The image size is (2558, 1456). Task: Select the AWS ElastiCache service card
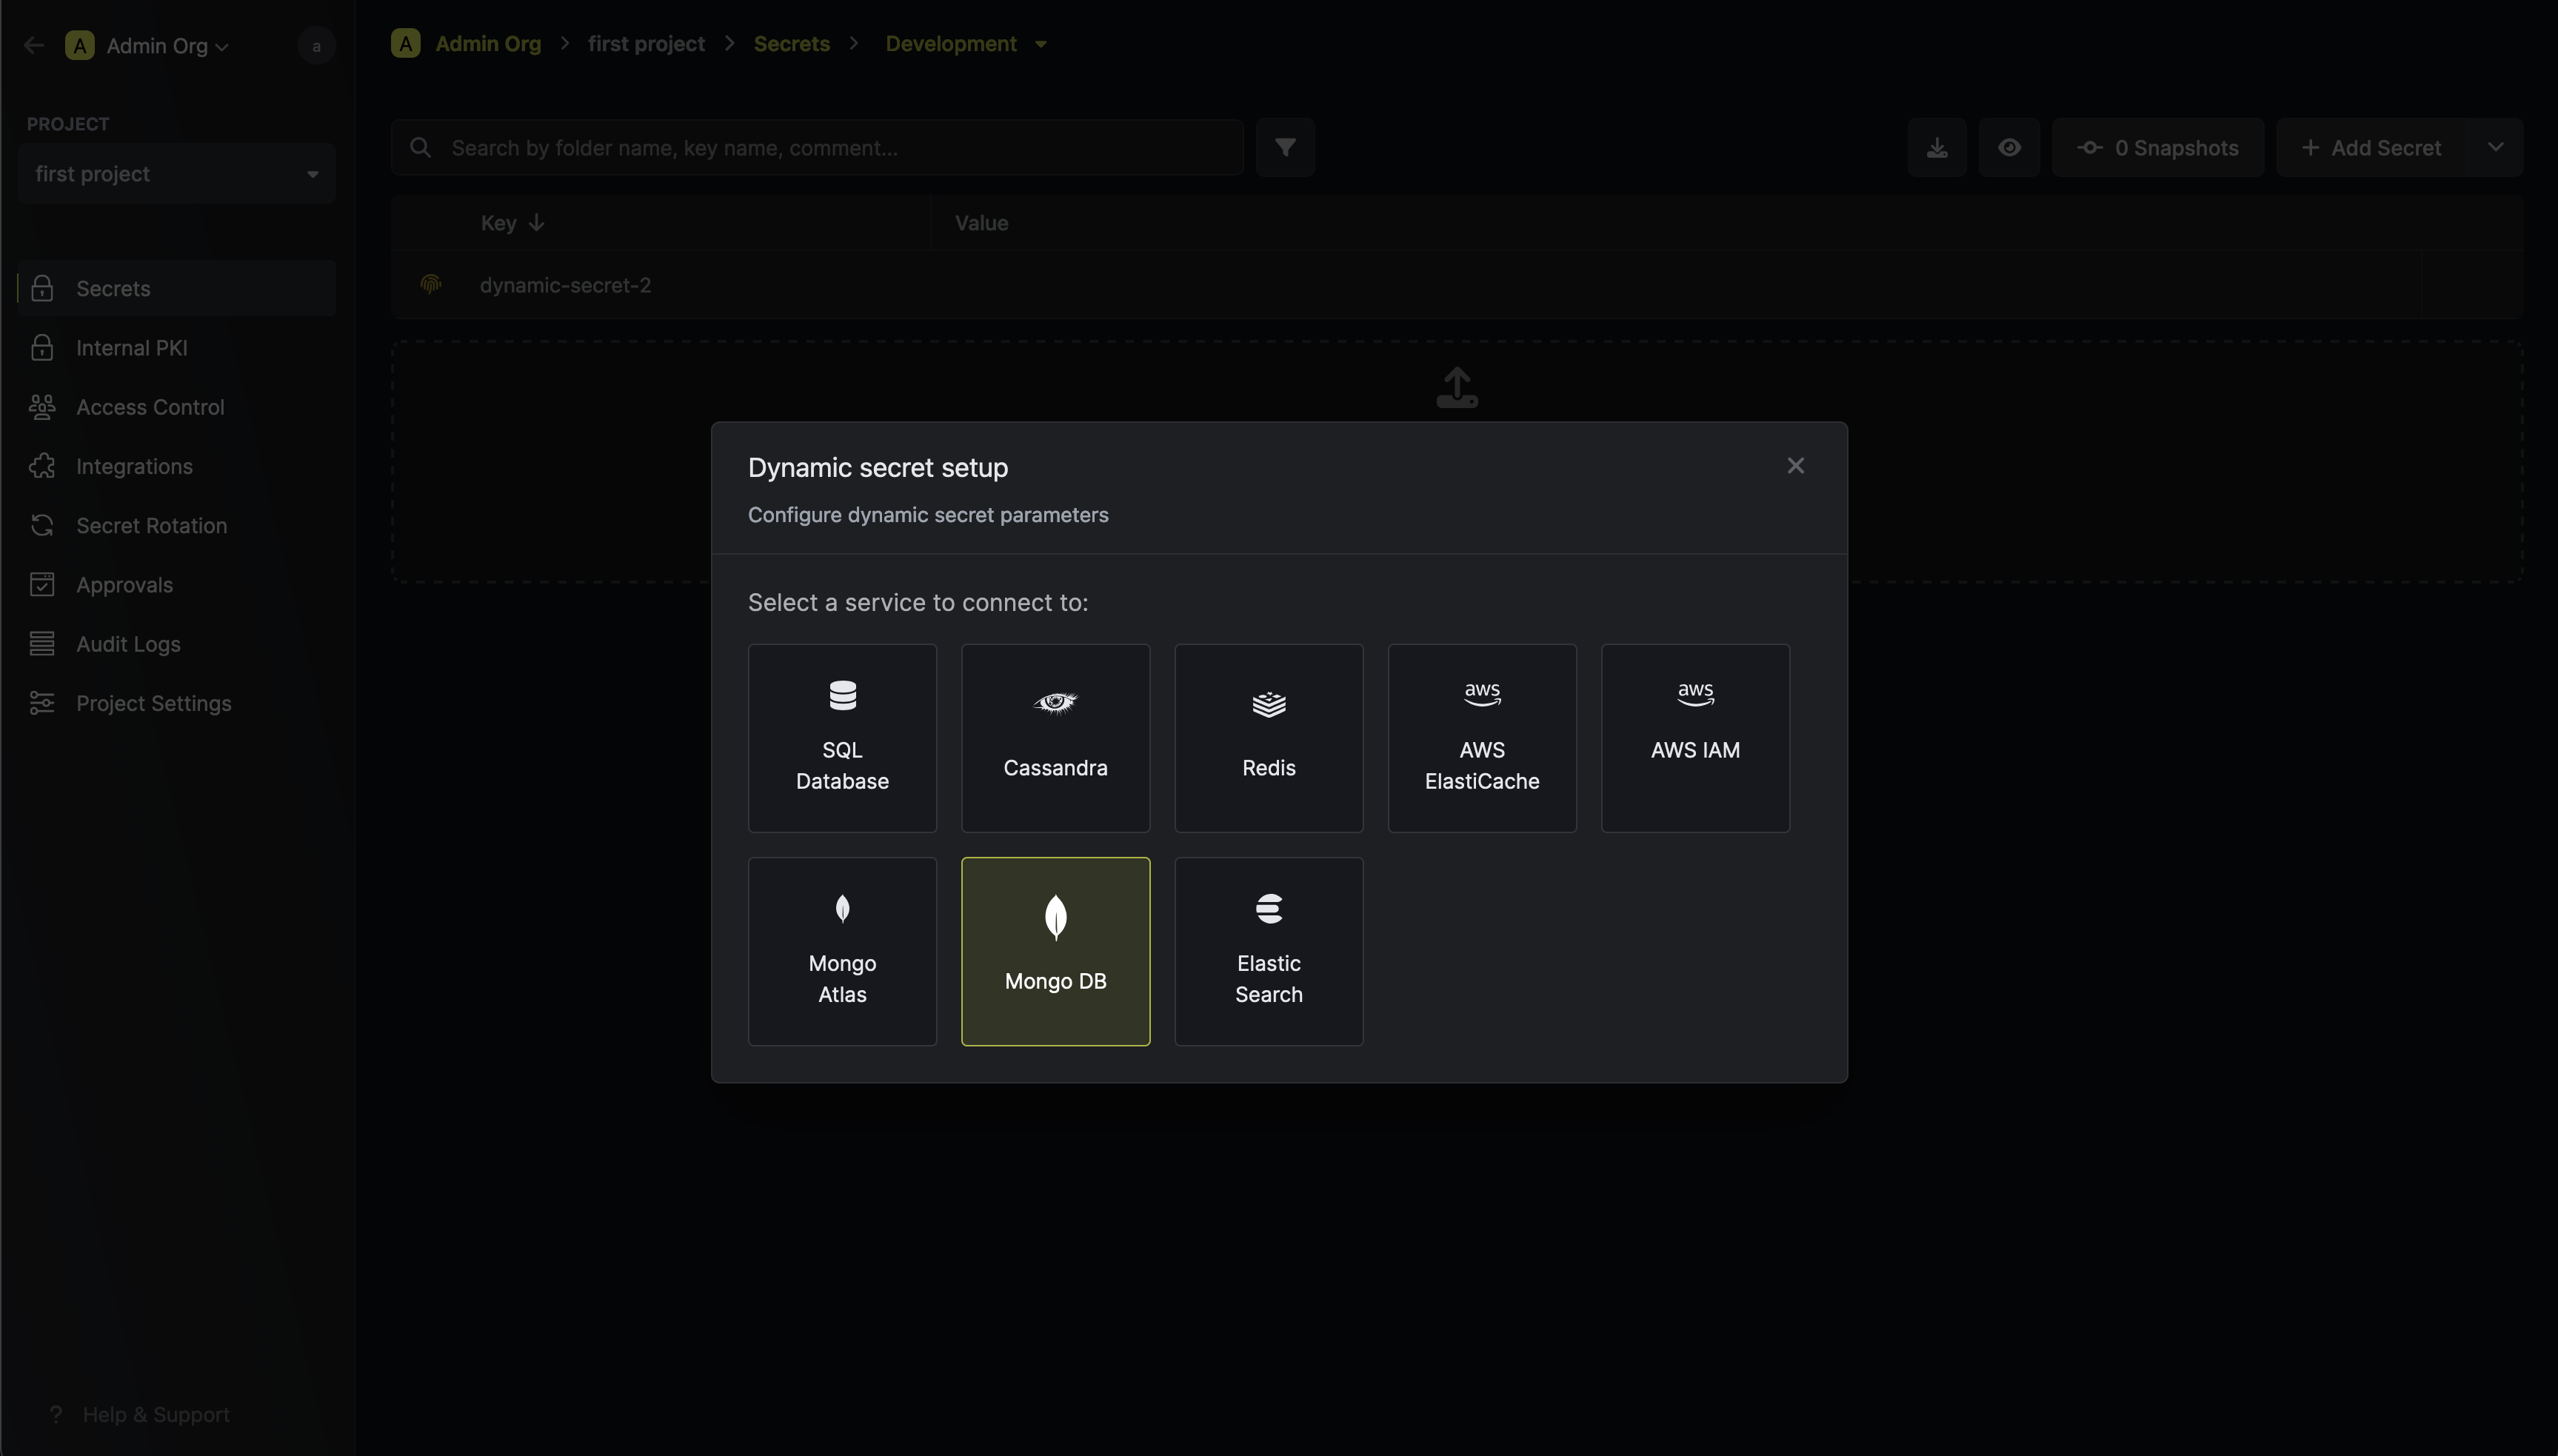coord(1482,738)
